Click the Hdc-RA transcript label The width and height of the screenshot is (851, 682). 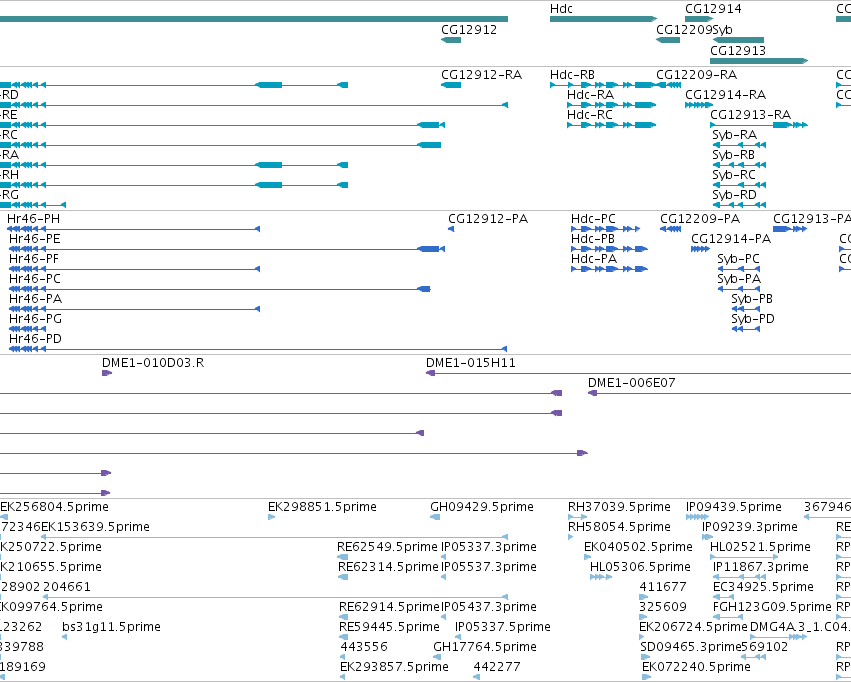[590, 95]
